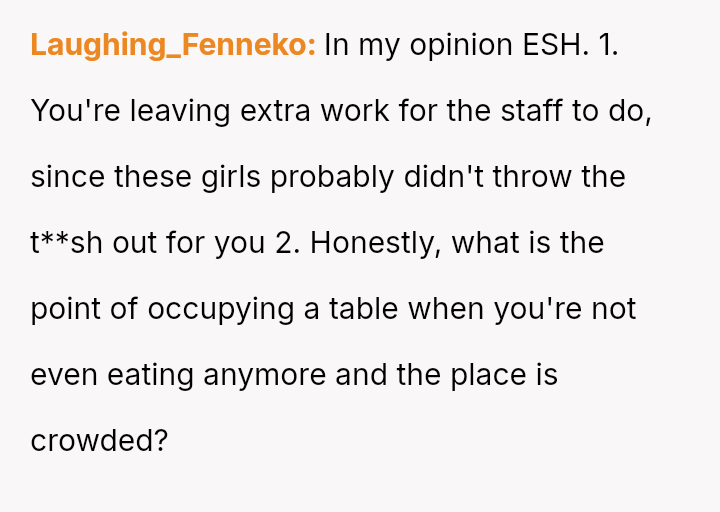Click the final word "crowded?"
720x512 pixels.
point(98,441)
